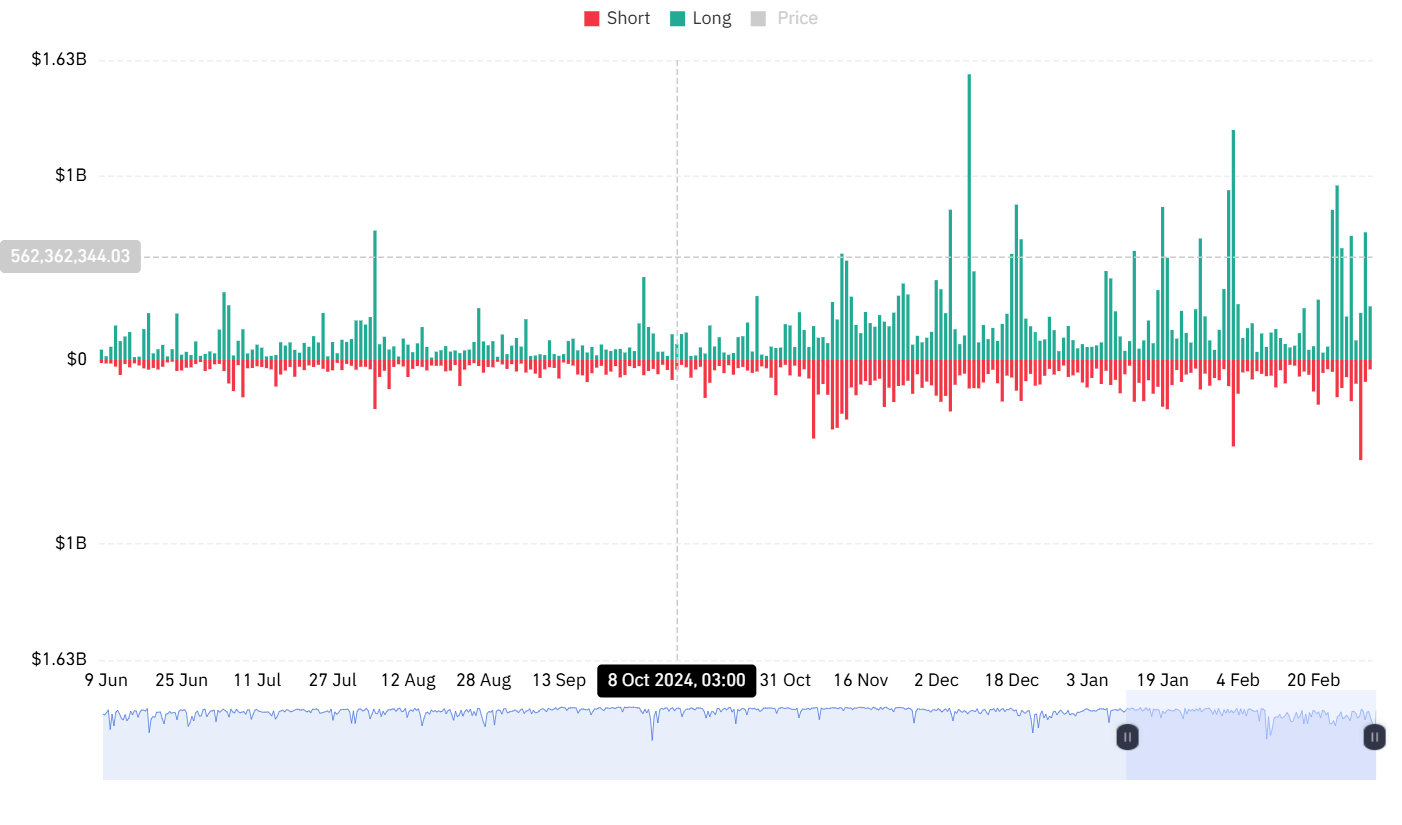
Task: Click the 562,362,344.03 value label
Action: pos(70,257)
